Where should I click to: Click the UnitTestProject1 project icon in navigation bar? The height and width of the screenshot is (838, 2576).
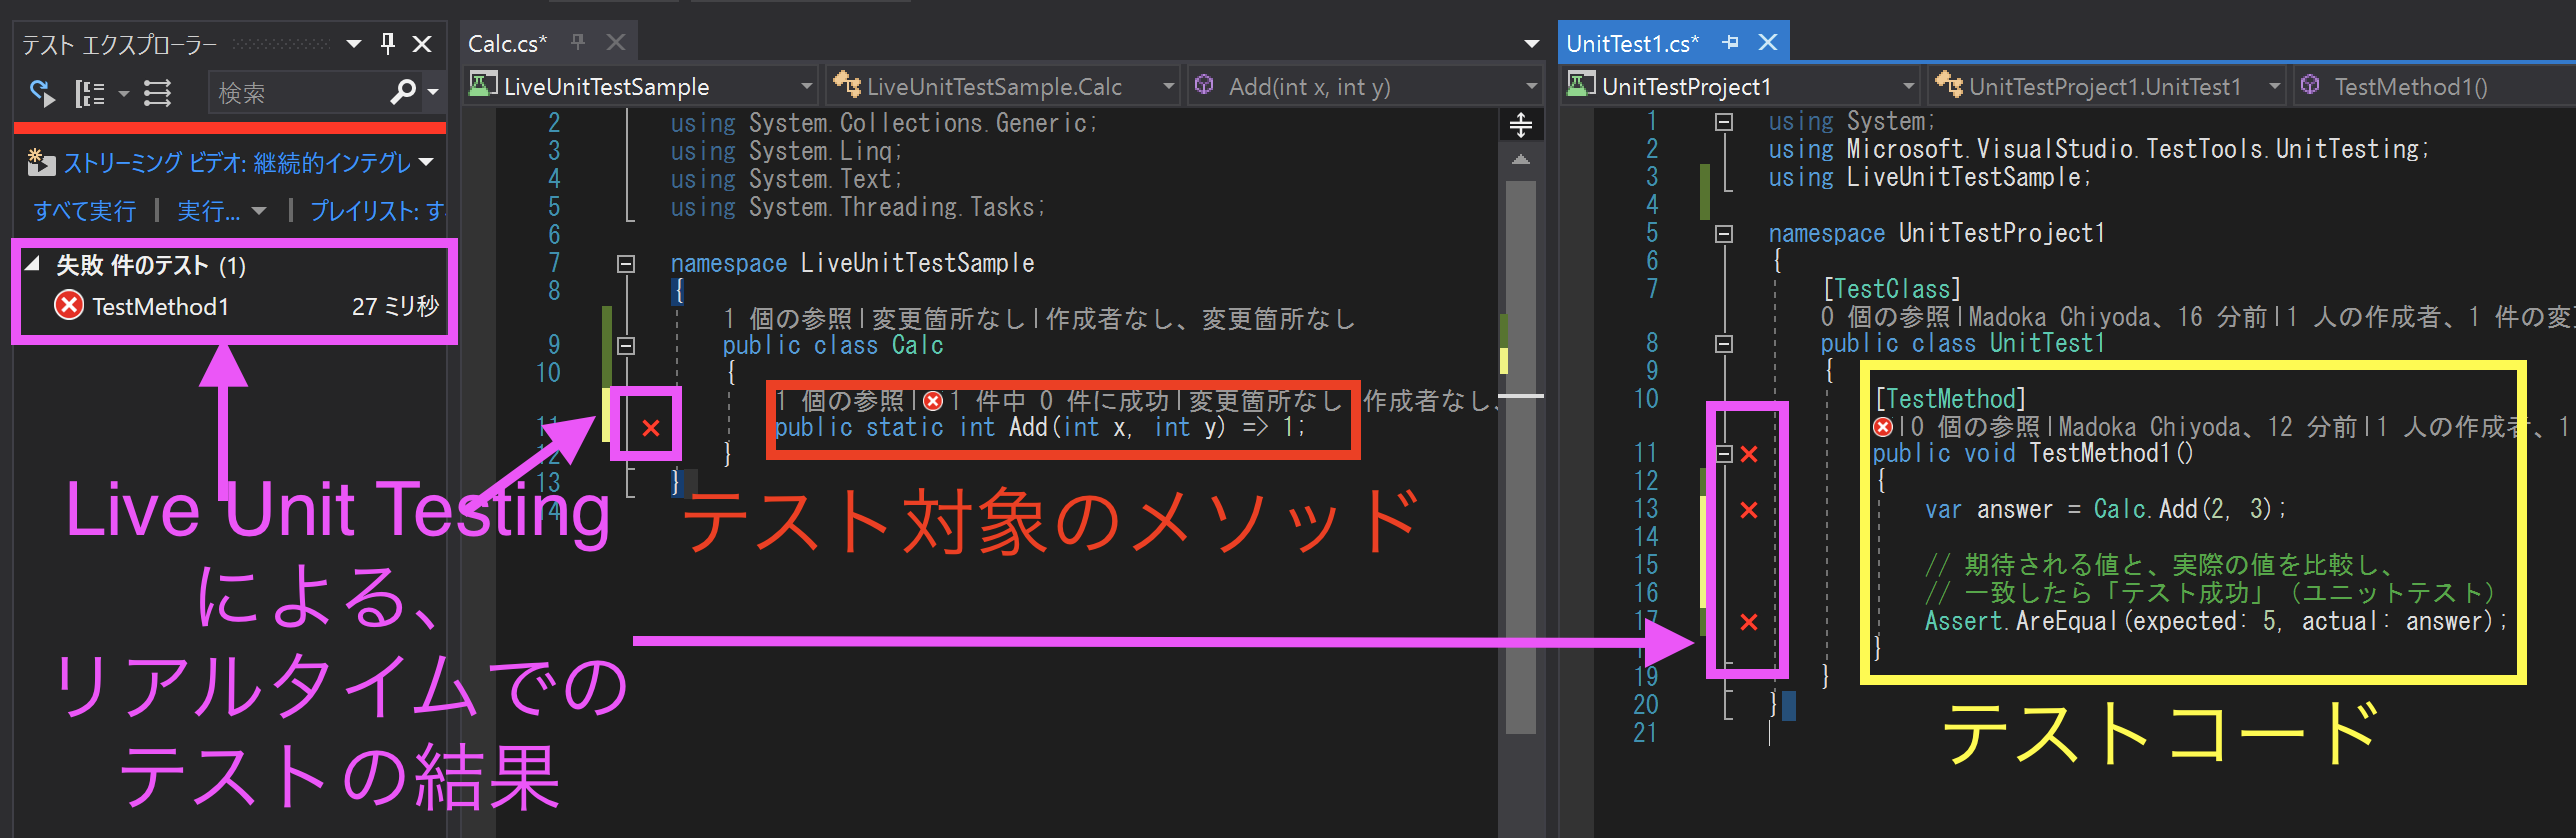tap(1581, 84)
